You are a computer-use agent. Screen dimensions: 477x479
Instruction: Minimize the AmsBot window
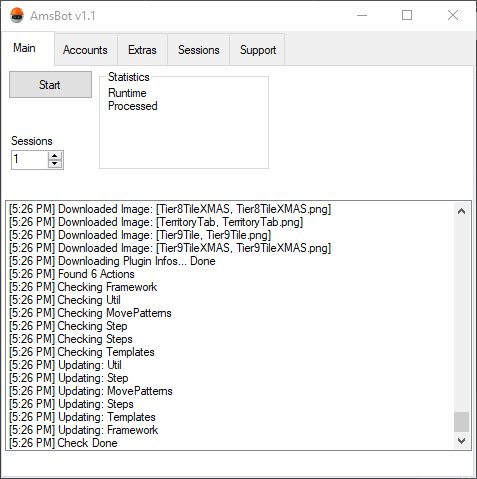click(362, 15)
